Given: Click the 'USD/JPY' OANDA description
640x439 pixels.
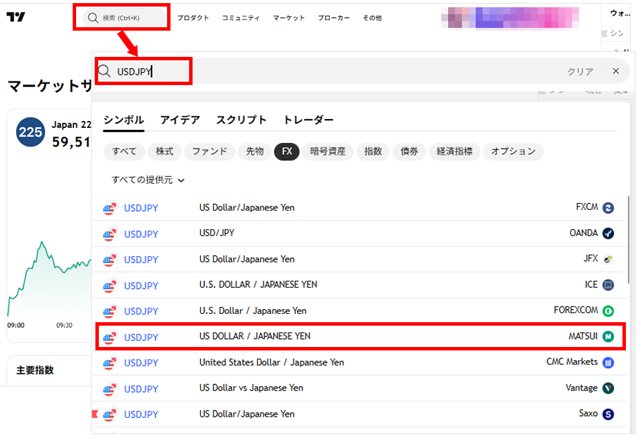Looking at the screenshot, I should coord(217,233).
